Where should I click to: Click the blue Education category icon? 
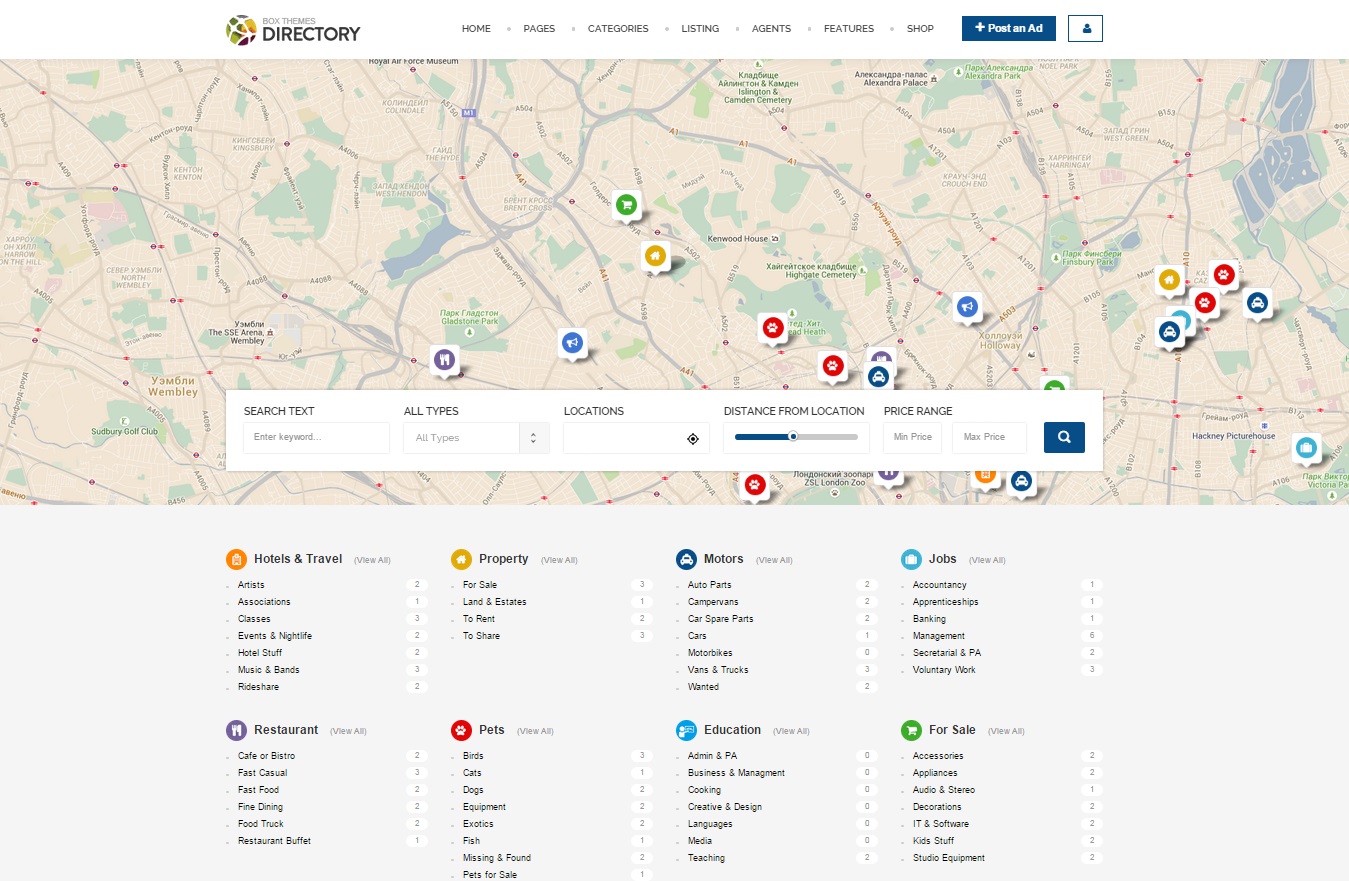(686, 730)
